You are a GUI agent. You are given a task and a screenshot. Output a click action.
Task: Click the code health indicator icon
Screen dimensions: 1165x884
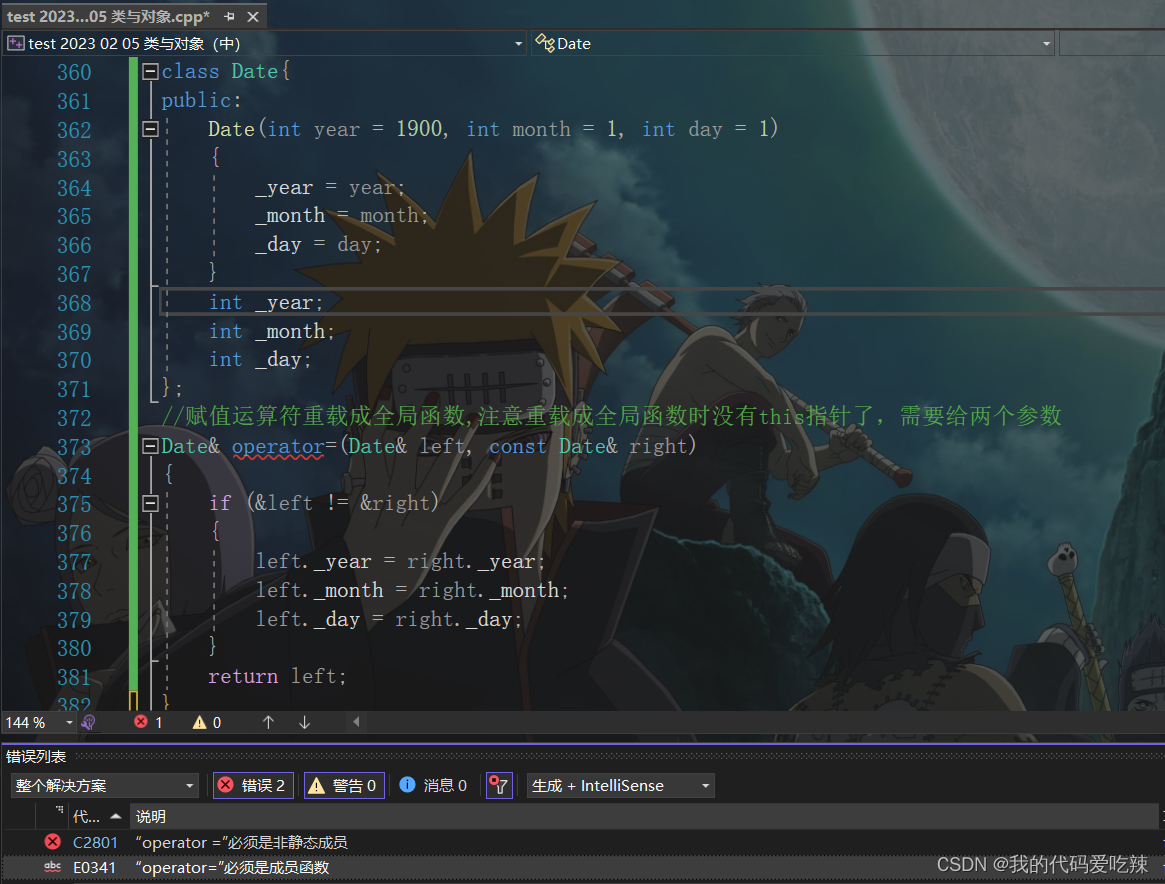pyautogui.click(x=88, y=722)
